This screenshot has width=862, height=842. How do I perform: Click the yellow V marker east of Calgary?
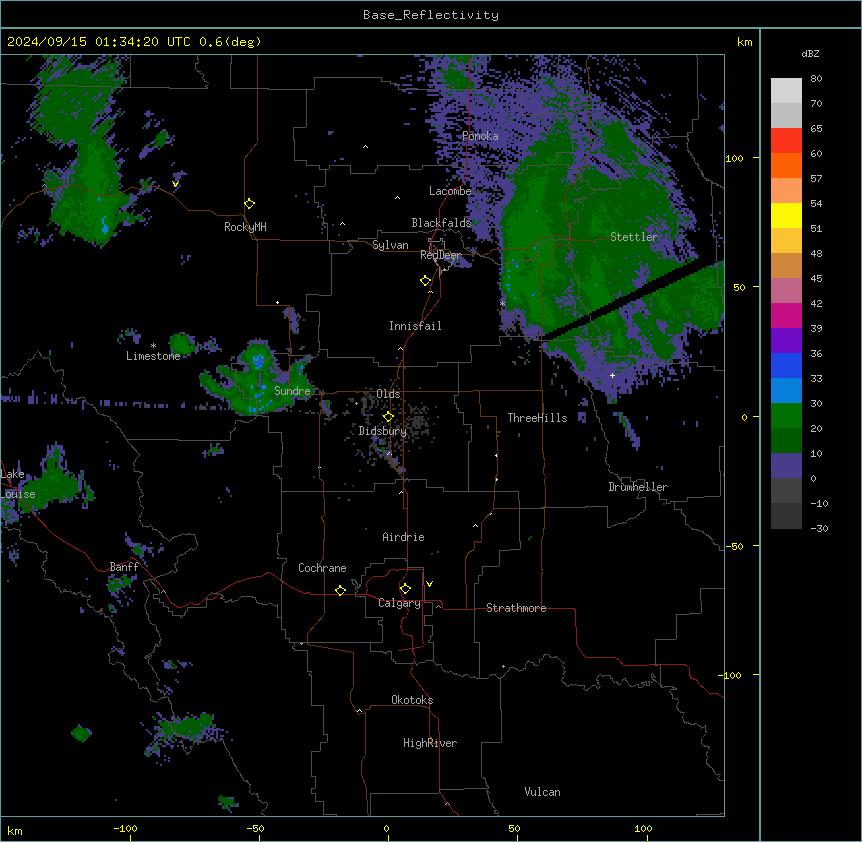coord(429,584)
